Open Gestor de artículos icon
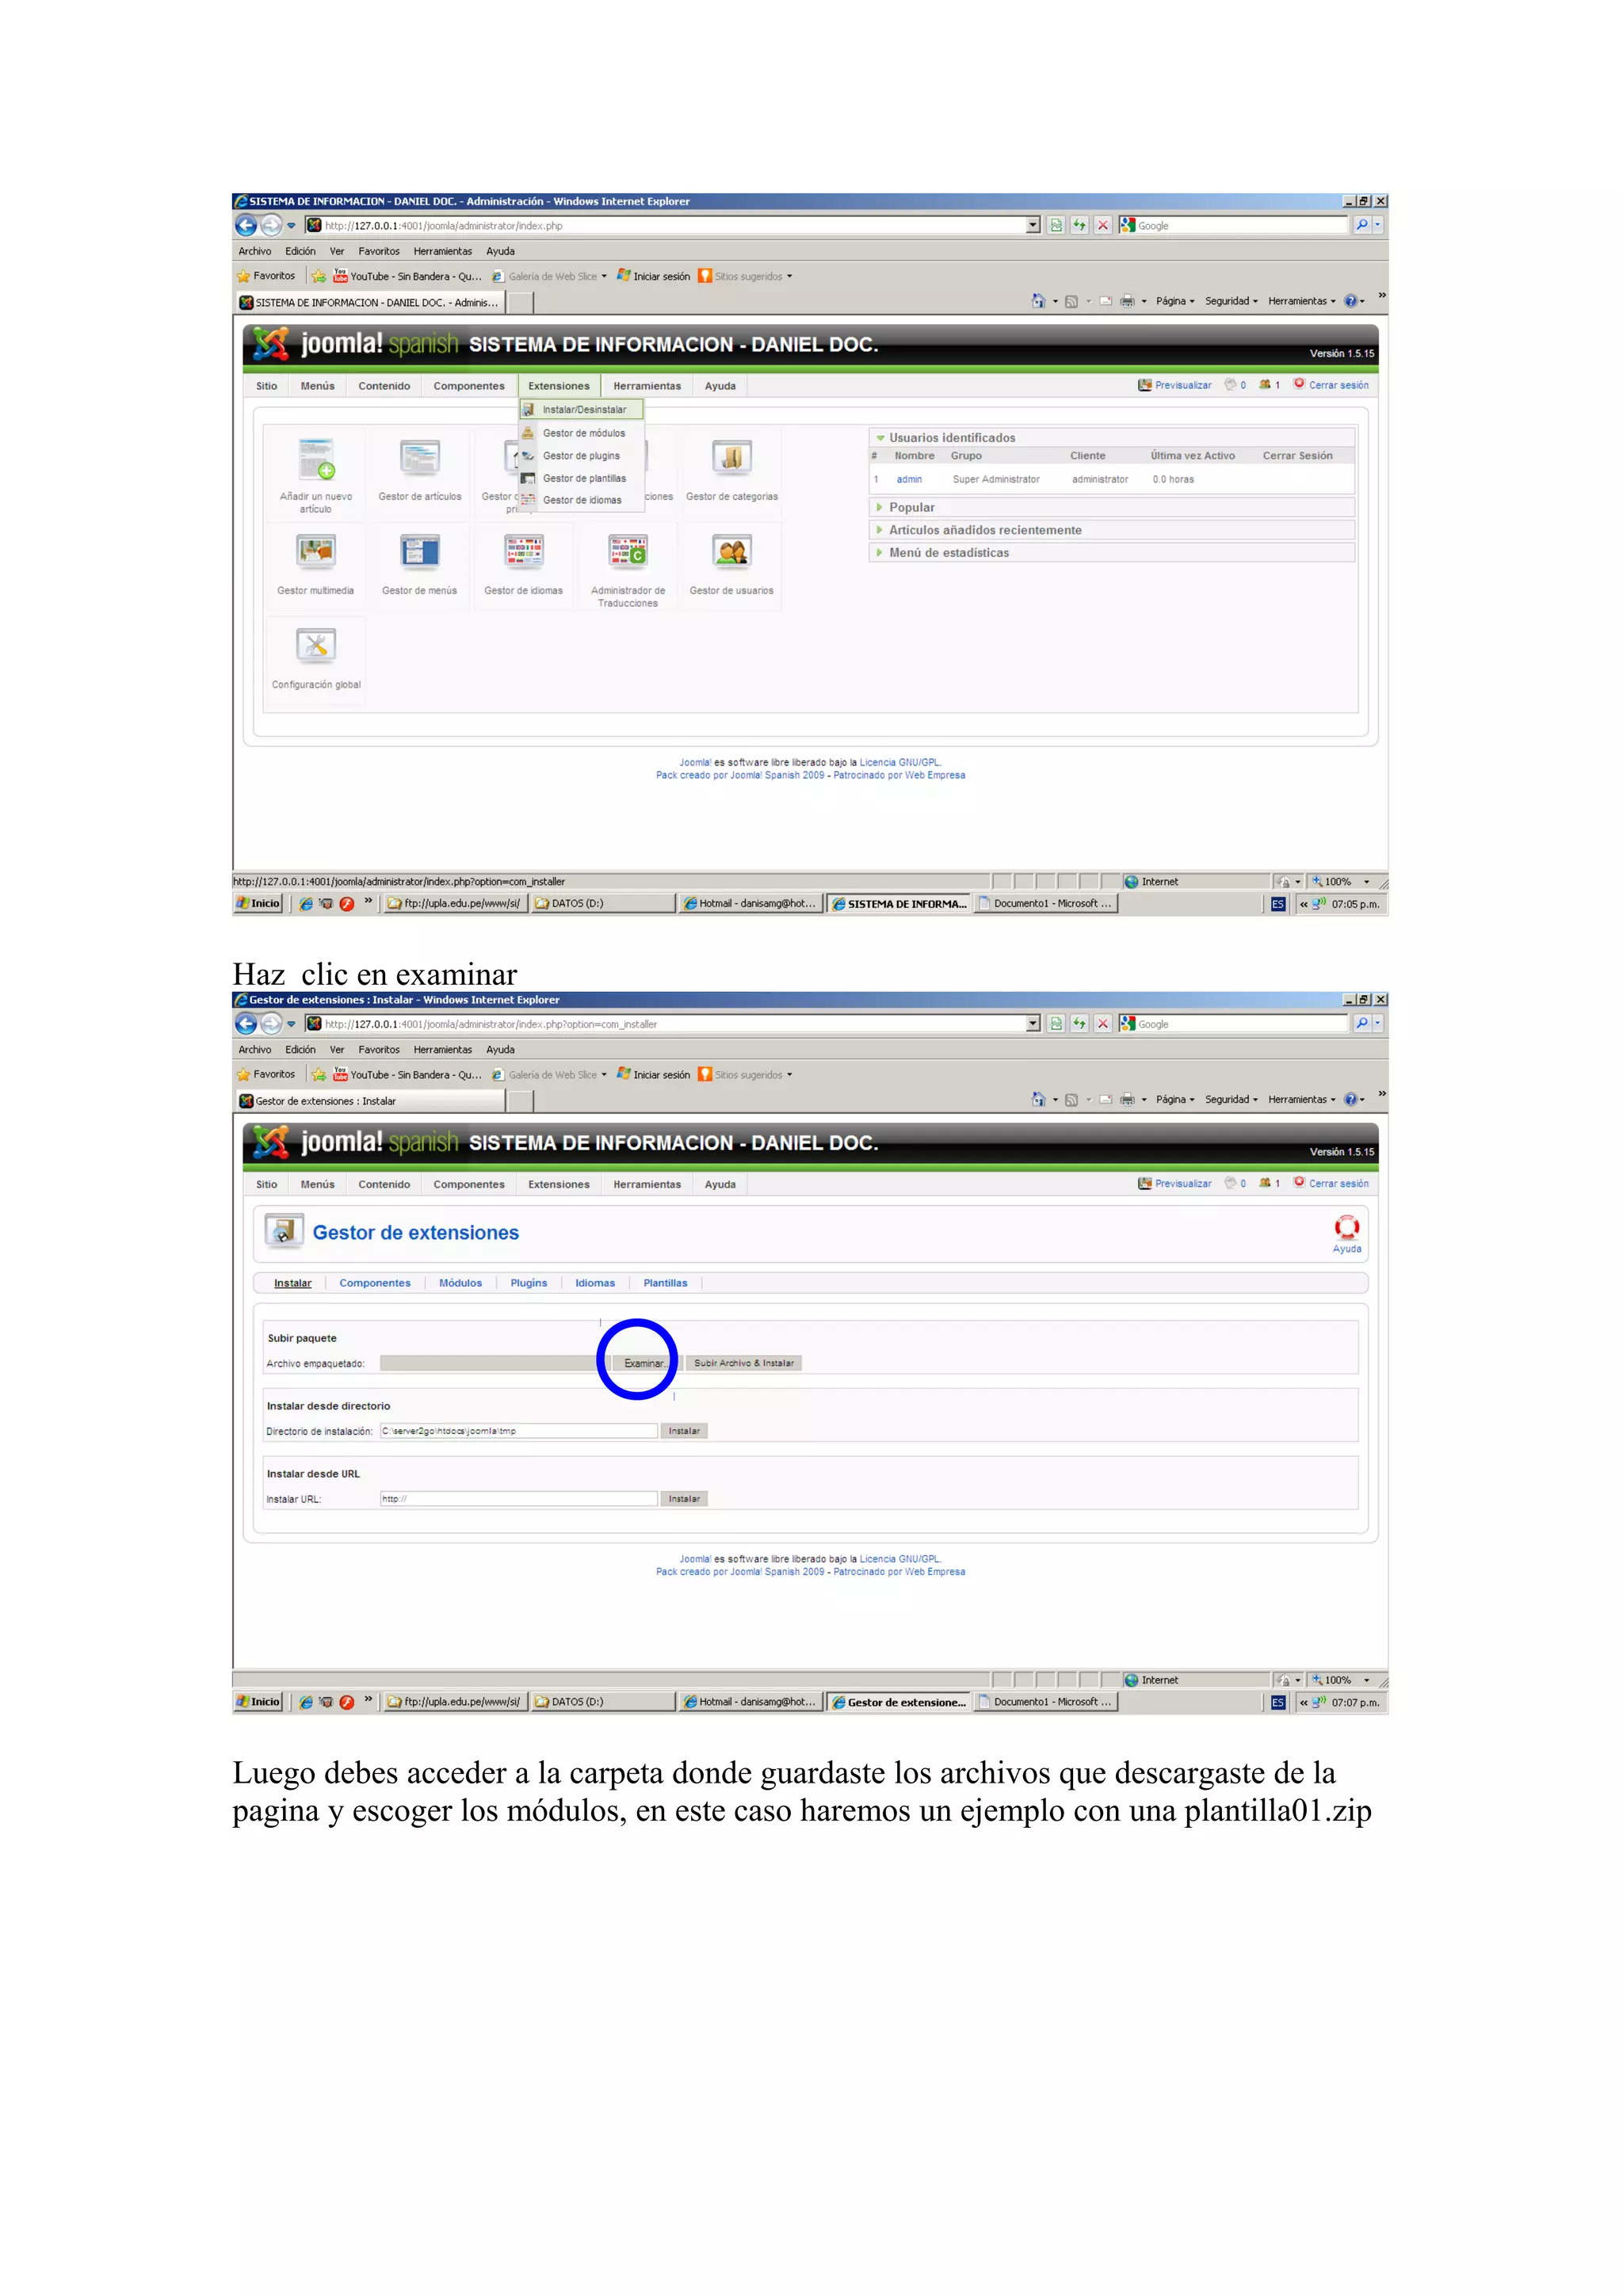 click(x=420, y=458)
